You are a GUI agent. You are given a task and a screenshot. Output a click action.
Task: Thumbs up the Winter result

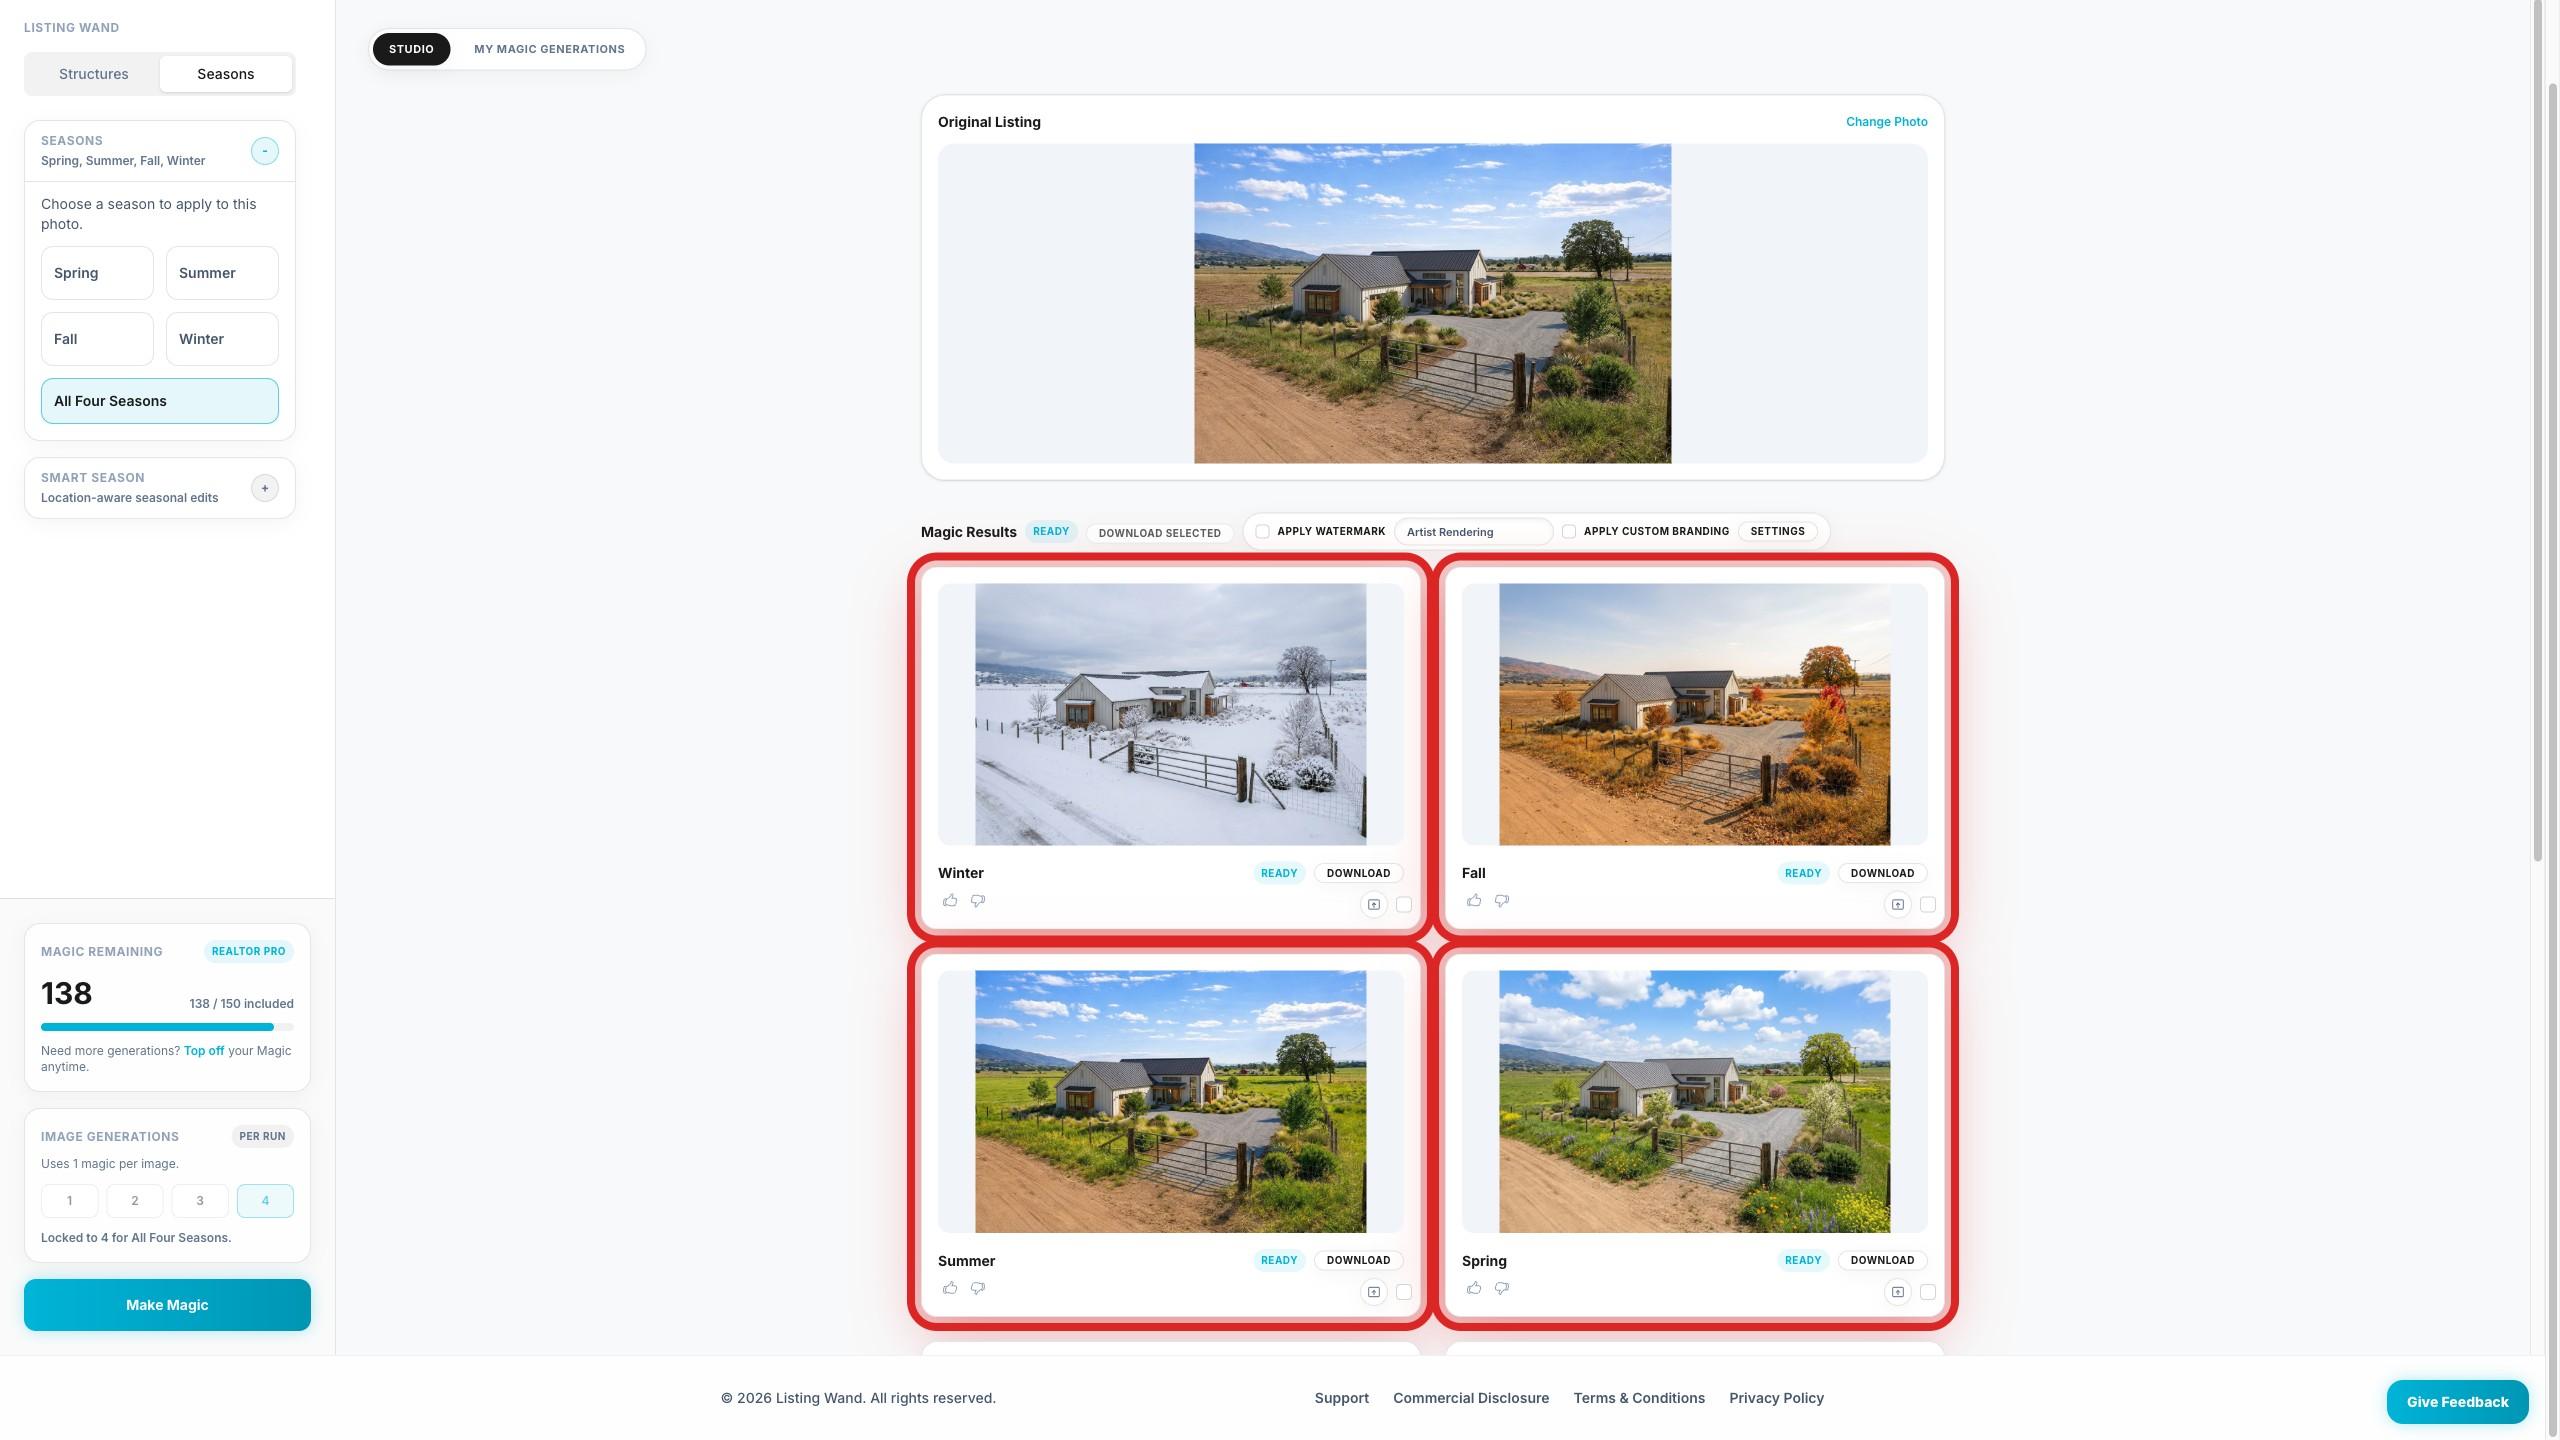coord(950,901)
